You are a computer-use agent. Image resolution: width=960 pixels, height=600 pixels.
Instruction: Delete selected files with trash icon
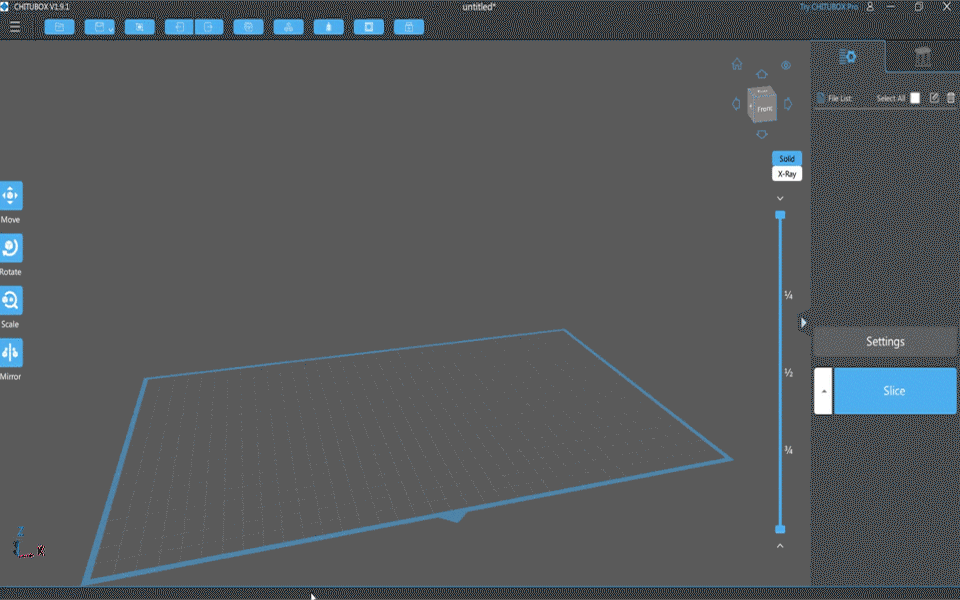pyautogui.click(x=951, y=98)
